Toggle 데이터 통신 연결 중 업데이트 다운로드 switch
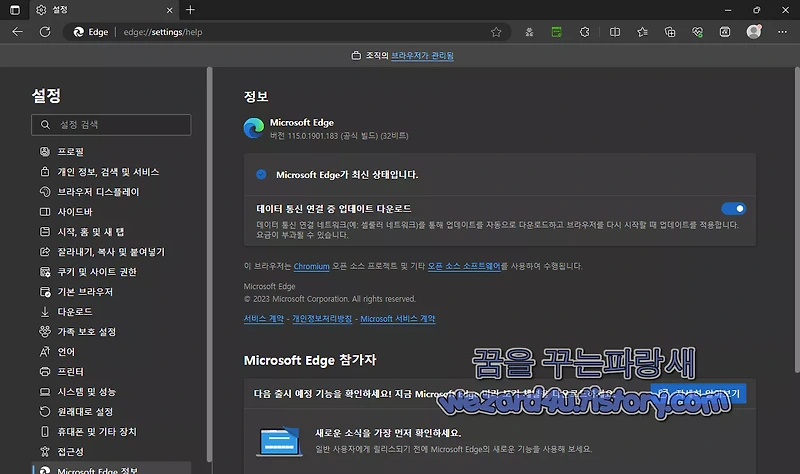Screen dimensions: 800x474 (733, 209)
